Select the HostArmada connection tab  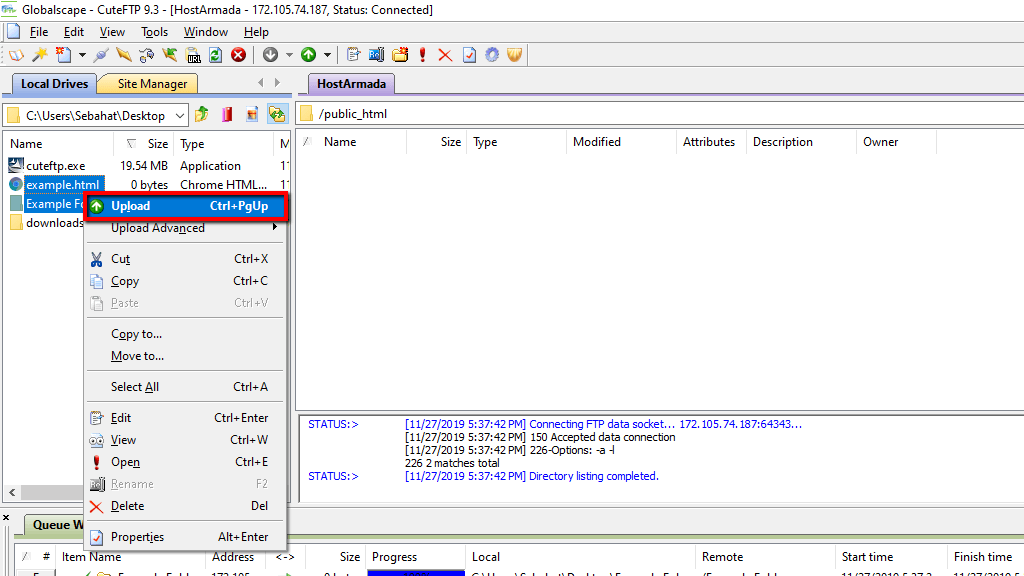click(x=351, y=84)
